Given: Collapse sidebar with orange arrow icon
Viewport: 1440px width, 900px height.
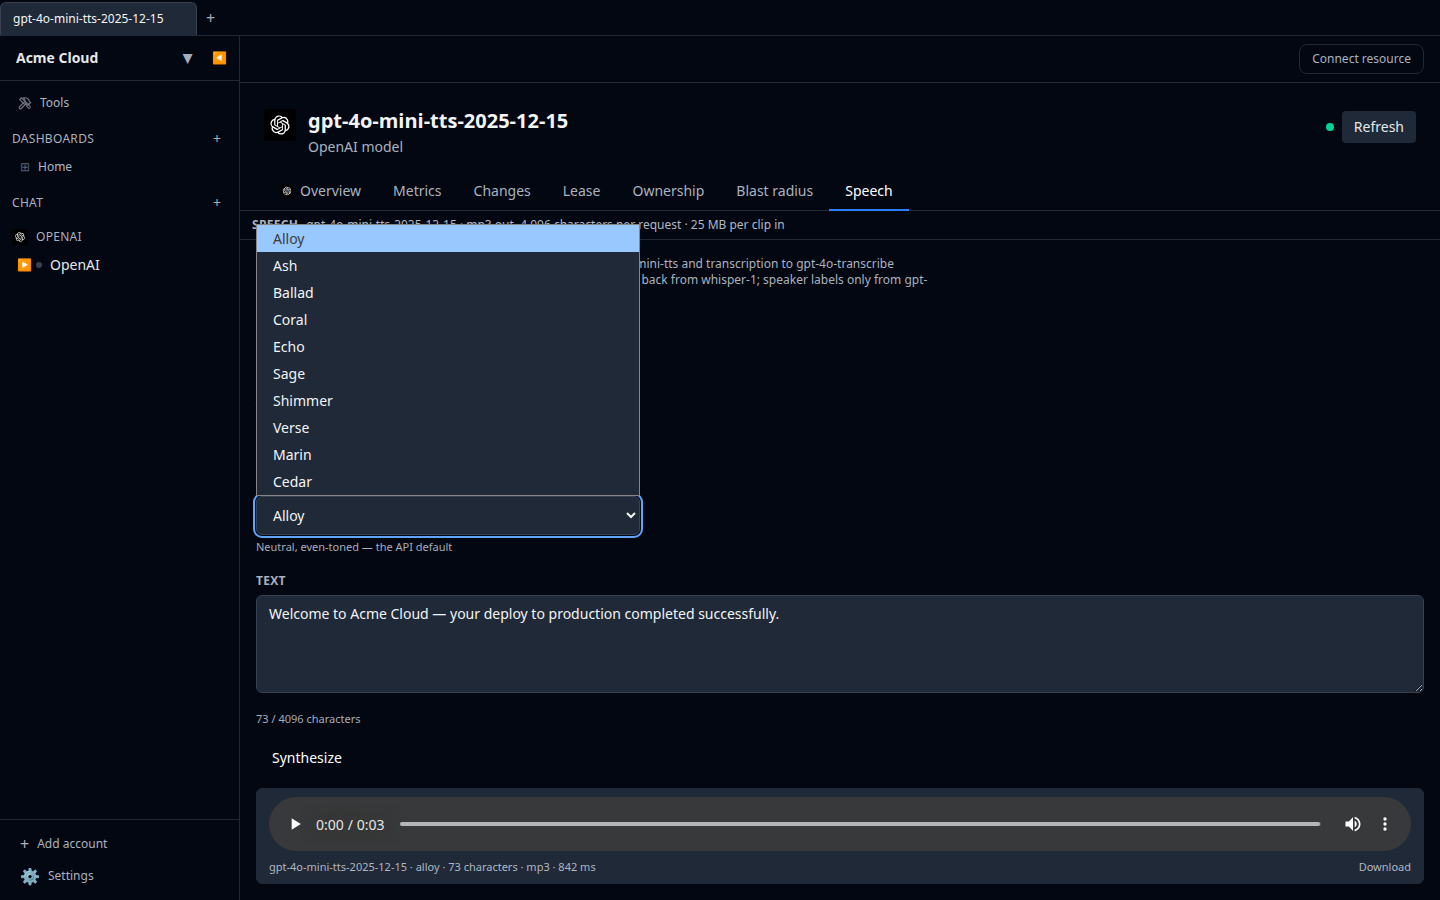Looking at the screenshot, I should 219,58.
